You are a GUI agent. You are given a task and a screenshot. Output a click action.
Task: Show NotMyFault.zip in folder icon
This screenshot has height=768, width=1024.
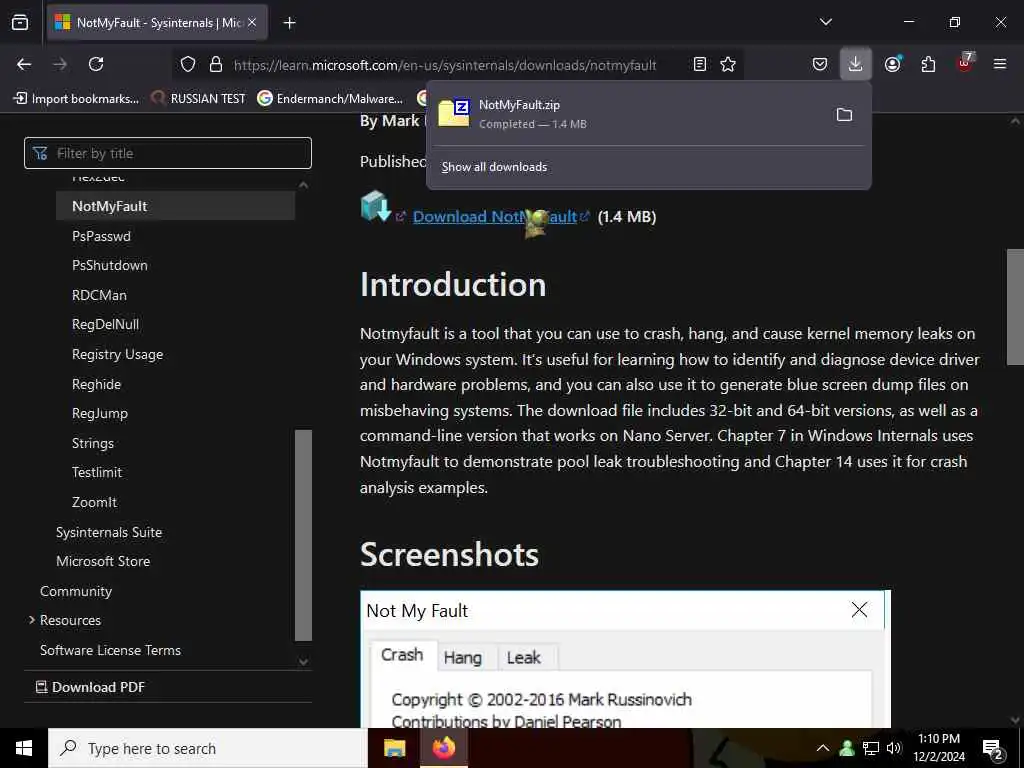[x=844, y=115]
